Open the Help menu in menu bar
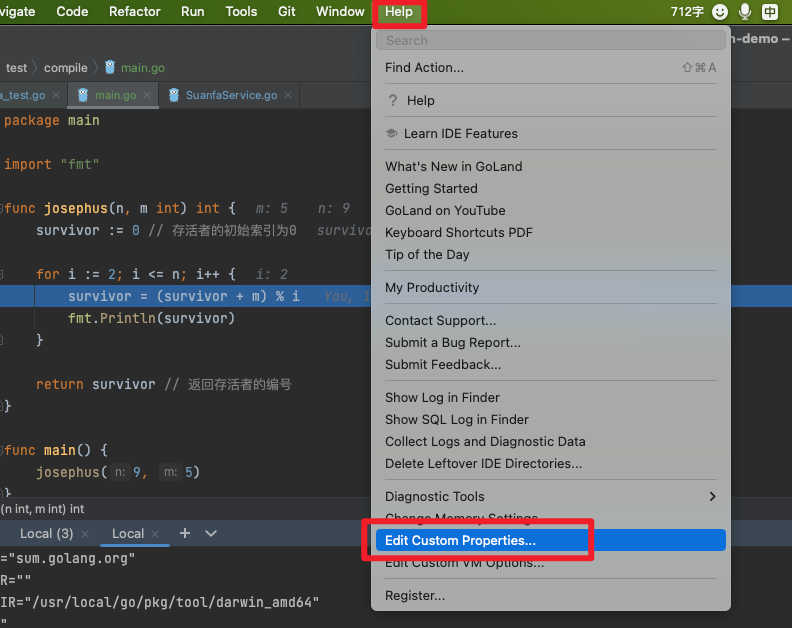The image size is (792, 628). point(399,12)
